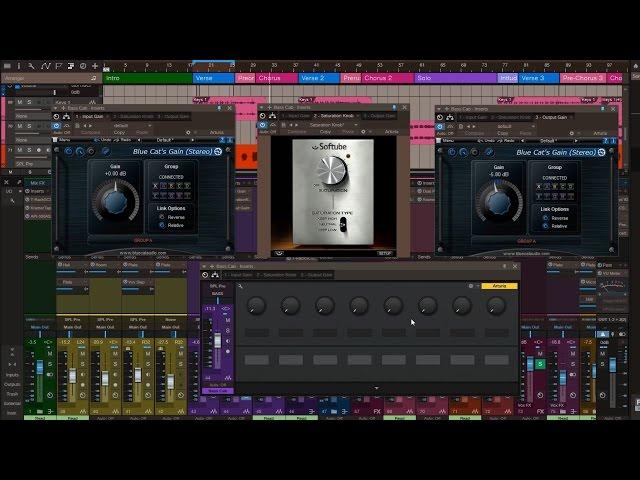Image resolution: width=640 pixels, height=480 pixels.
Task: Click the Softube Saturation knob
Action: coord(333,171)
